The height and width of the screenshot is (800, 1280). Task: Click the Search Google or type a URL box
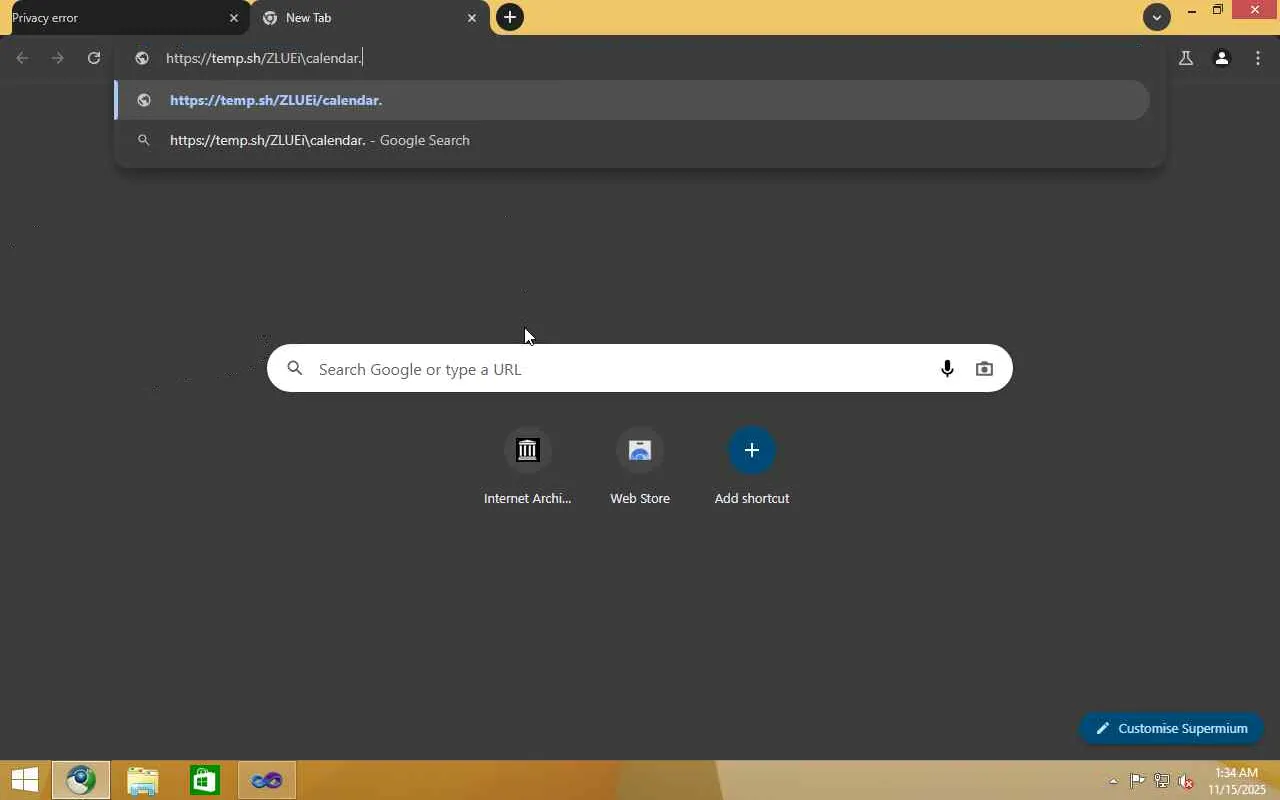point(640,369)
